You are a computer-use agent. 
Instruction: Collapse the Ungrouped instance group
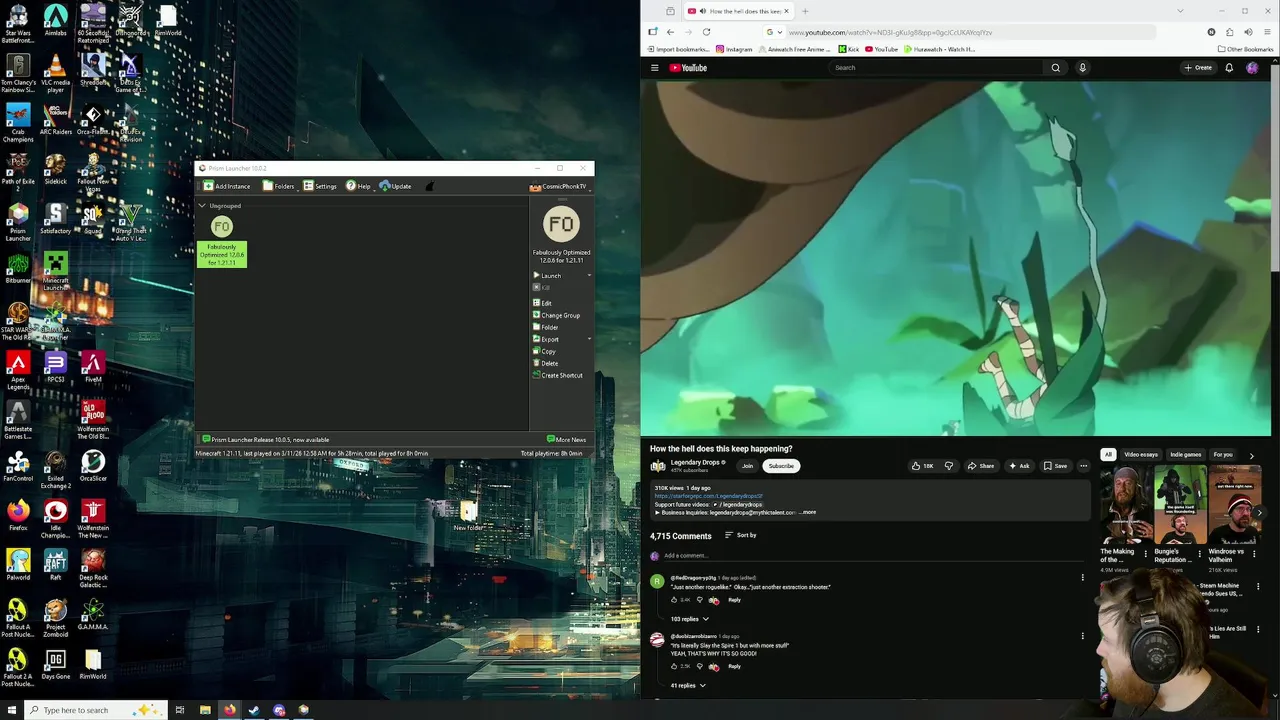(x=202, y=206)
